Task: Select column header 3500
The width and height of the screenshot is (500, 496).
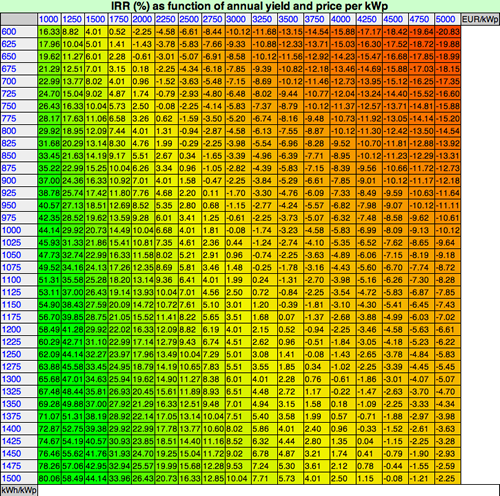Action: (x=290, y=19)
